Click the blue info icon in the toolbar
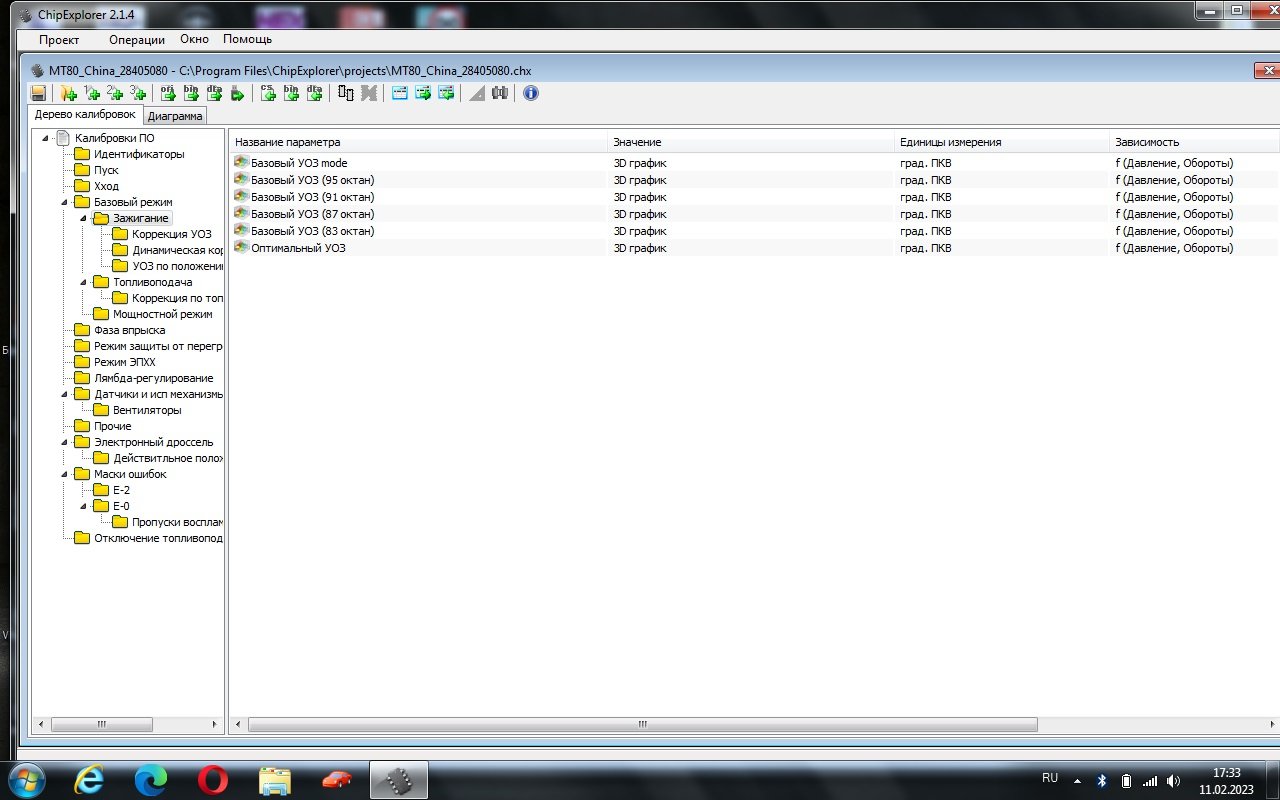Image resolution: width=1280 pixels, height=800 pixels. tap(531, 93)
